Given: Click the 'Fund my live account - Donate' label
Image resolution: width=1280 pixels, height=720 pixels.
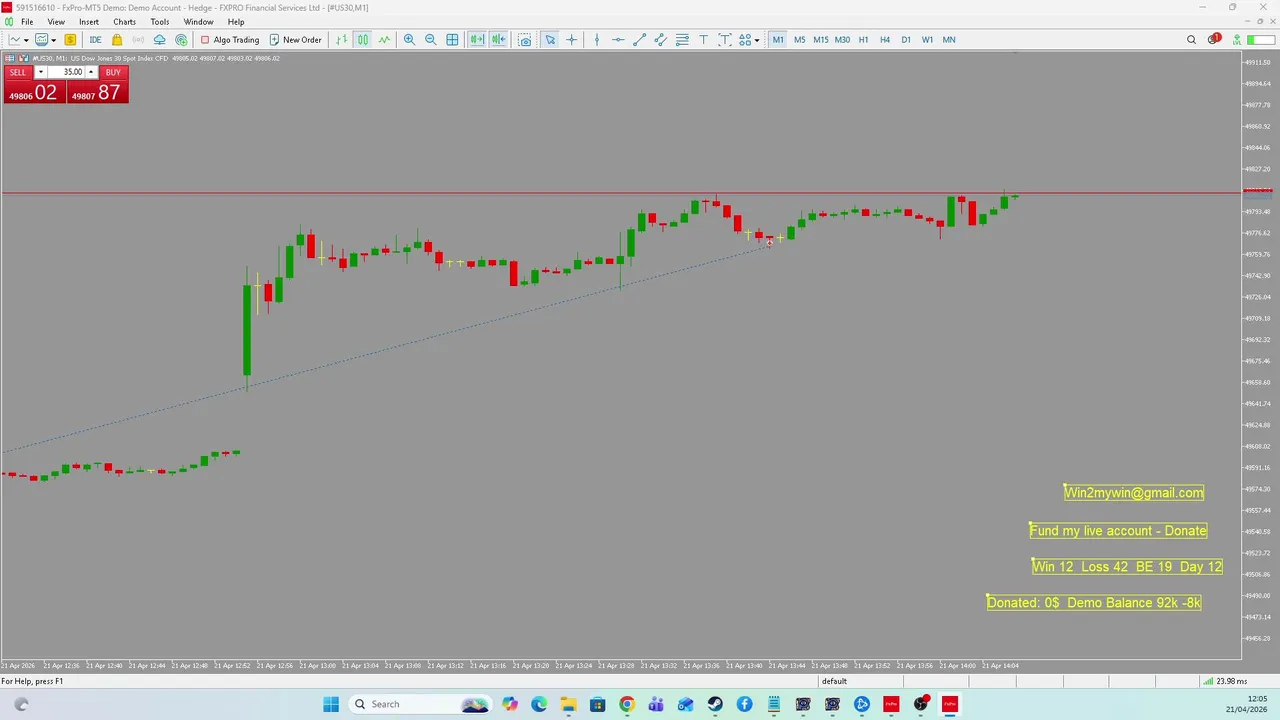Looking at the screenshot, I should click(1118, 530).
